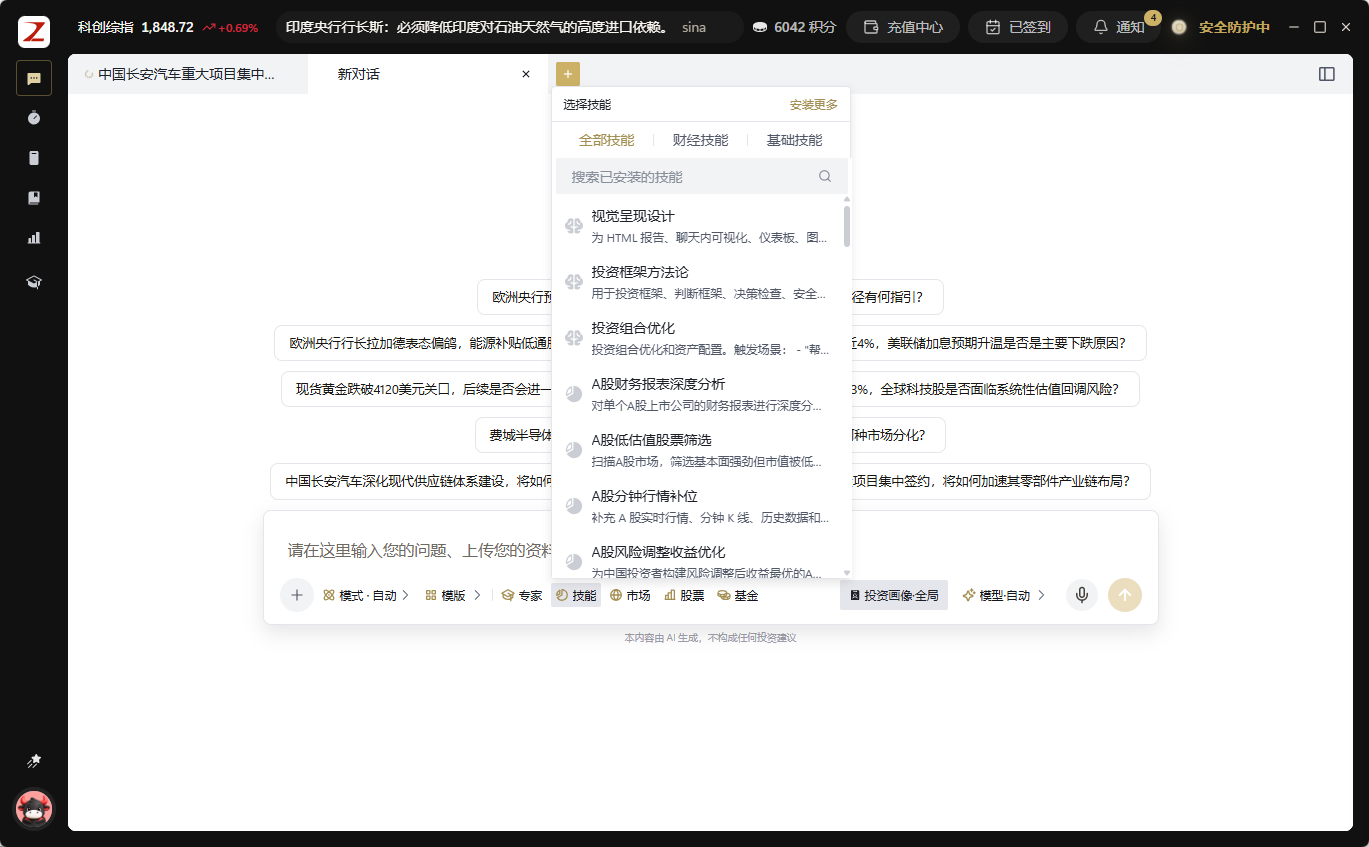Switch to the 基础技能 tab
This screenshot has height=847, width=1369.
point(794,140)
